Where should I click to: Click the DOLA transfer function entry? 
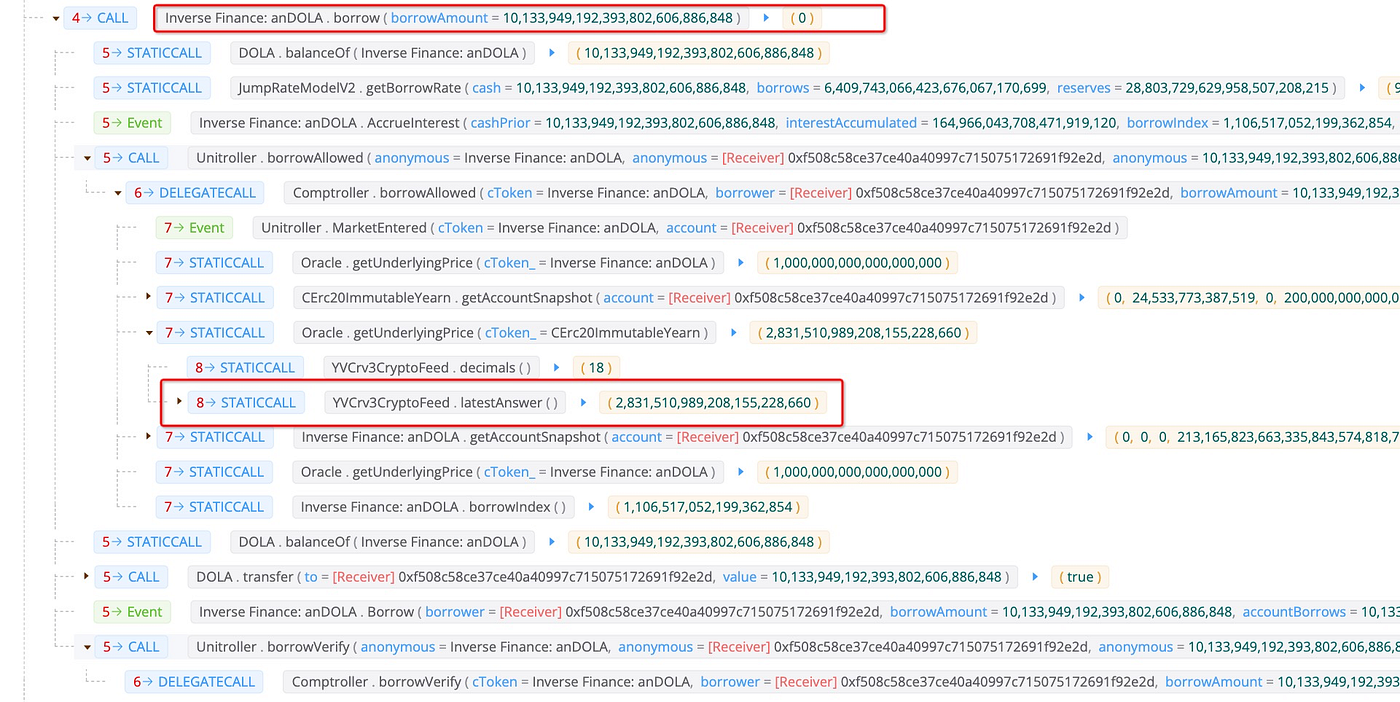pos(604,577)
